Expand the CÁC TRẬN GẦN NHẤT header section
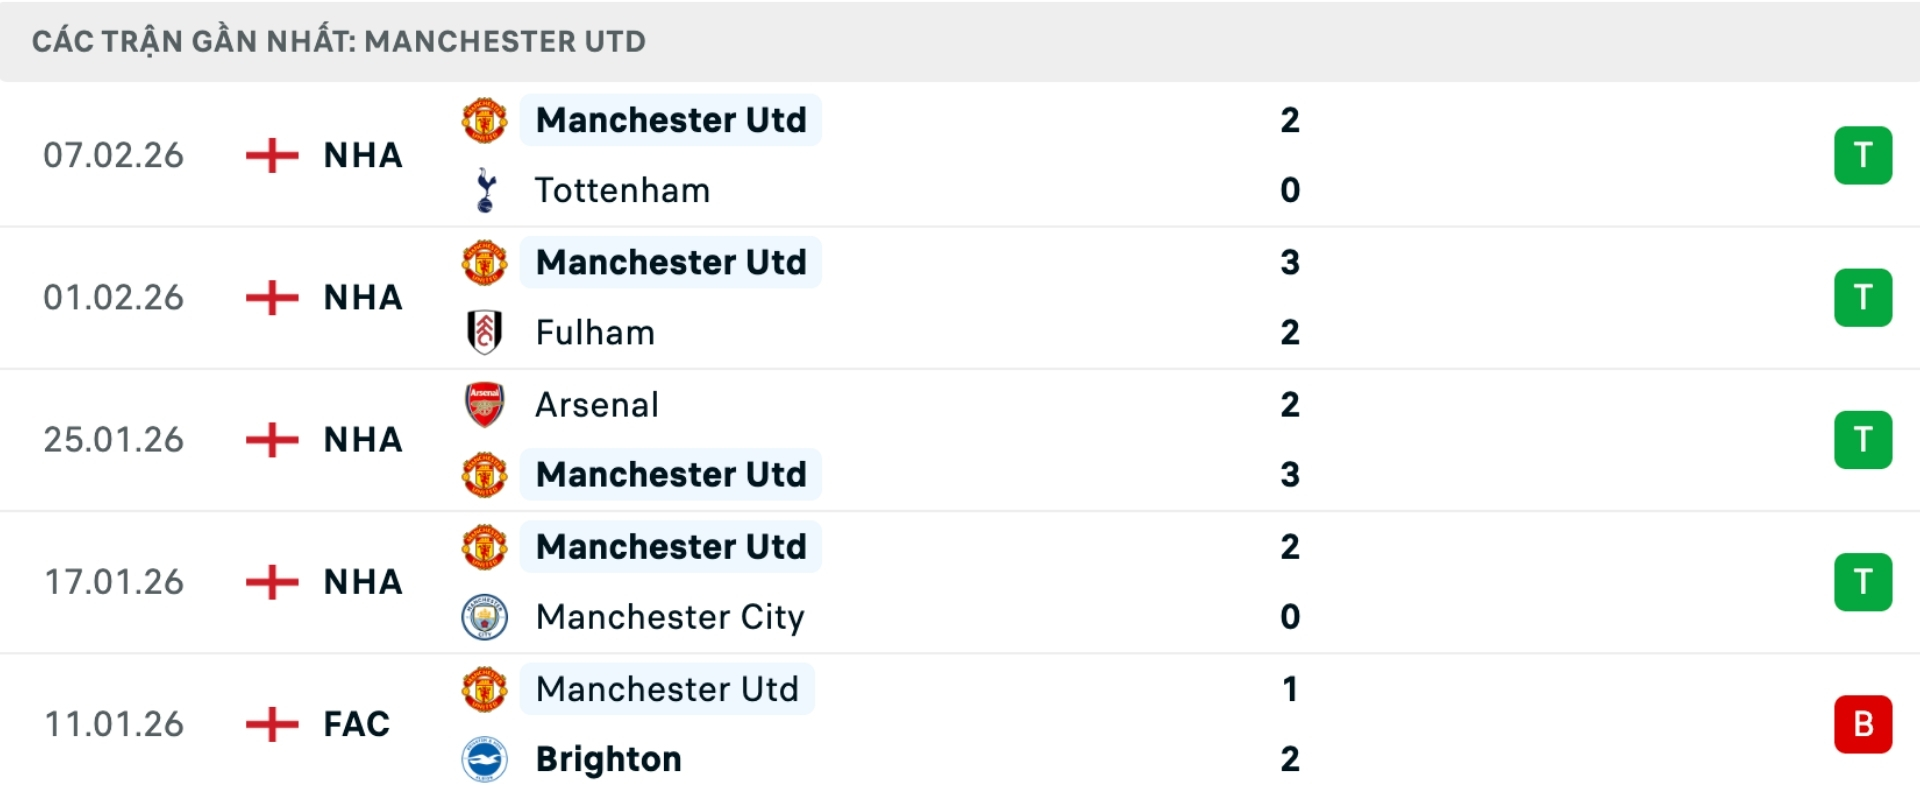 340,41
